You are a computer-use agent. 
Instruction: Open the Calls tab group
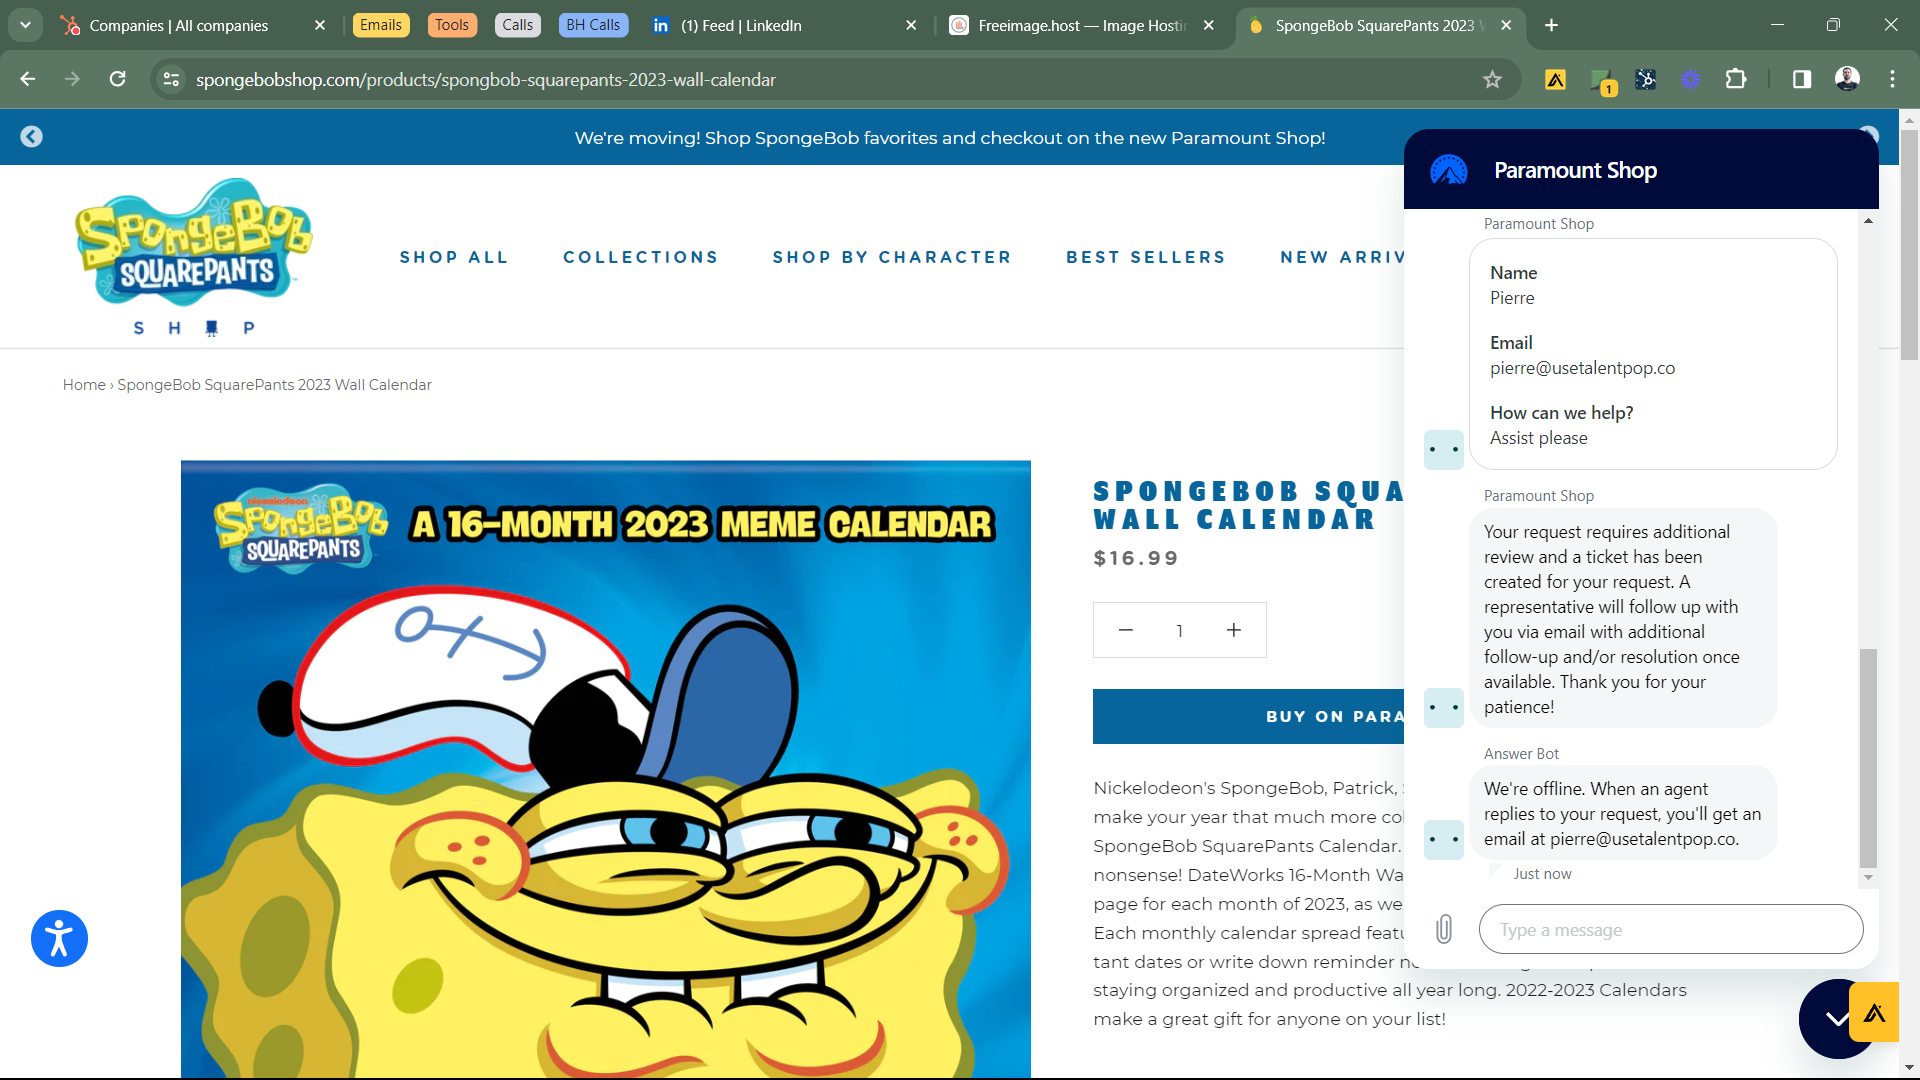click(x=518, y=25)
